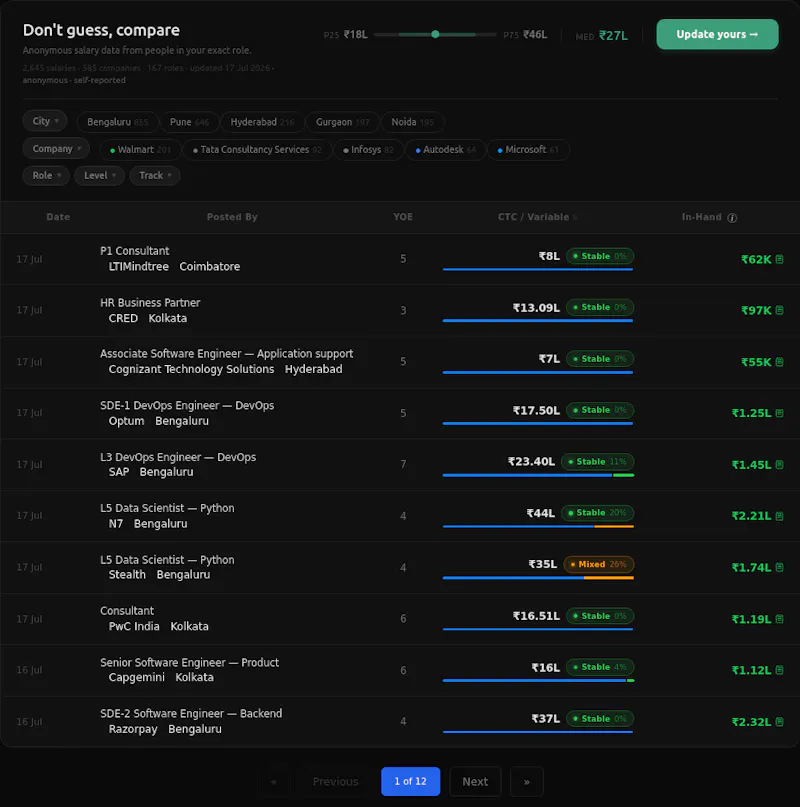
Task: Open the HR Business Partner CRED entry
Action: tap(399, 310)
